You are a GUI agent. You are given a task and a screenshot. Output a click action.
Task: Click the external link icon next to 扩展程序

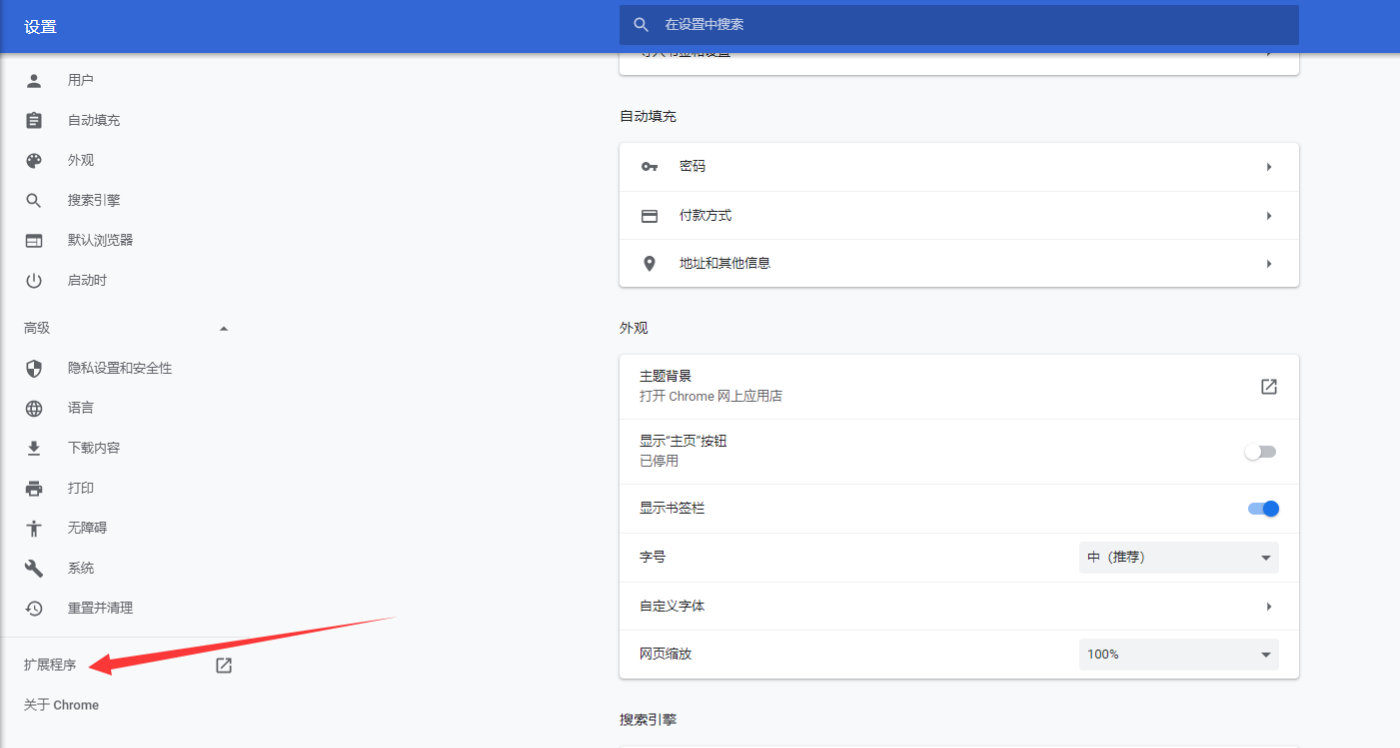224,665
